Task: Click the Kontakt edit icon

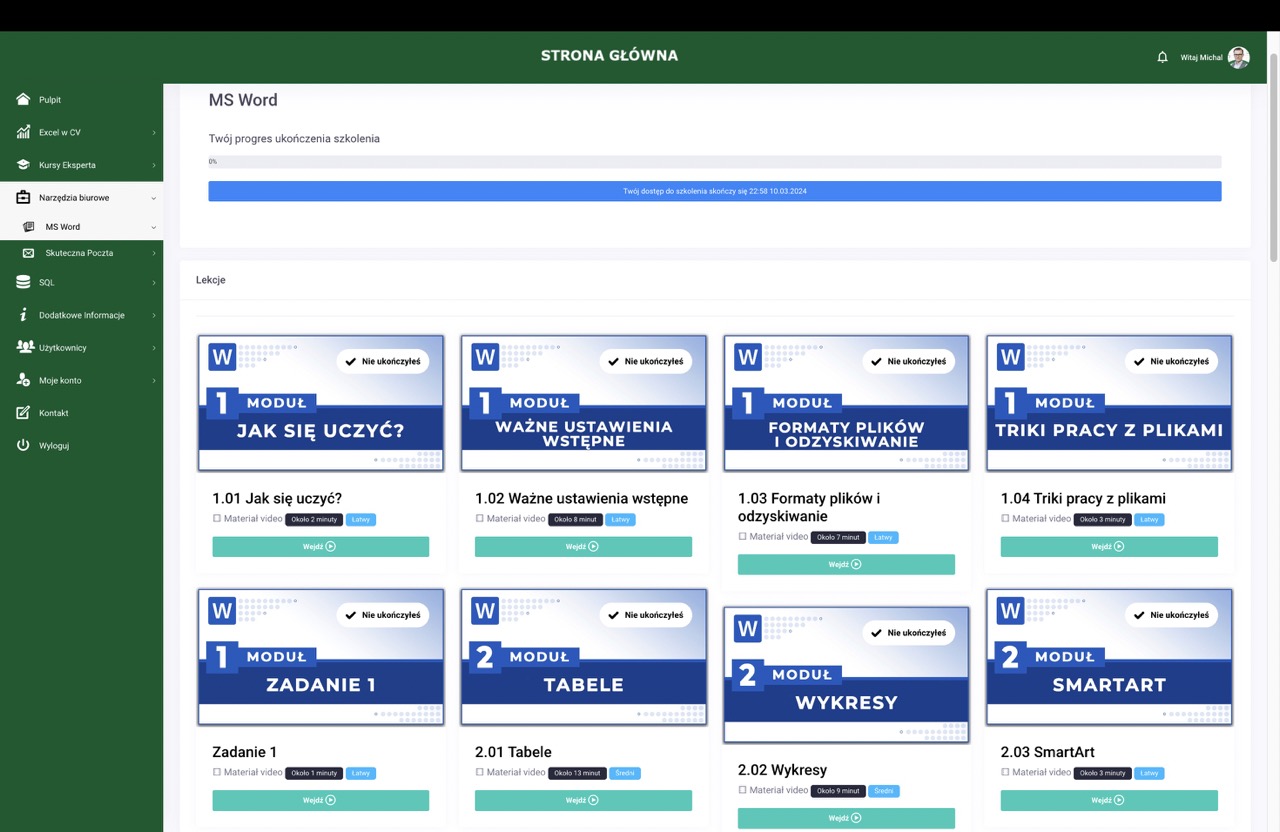Action: click(x=23, y=413)
